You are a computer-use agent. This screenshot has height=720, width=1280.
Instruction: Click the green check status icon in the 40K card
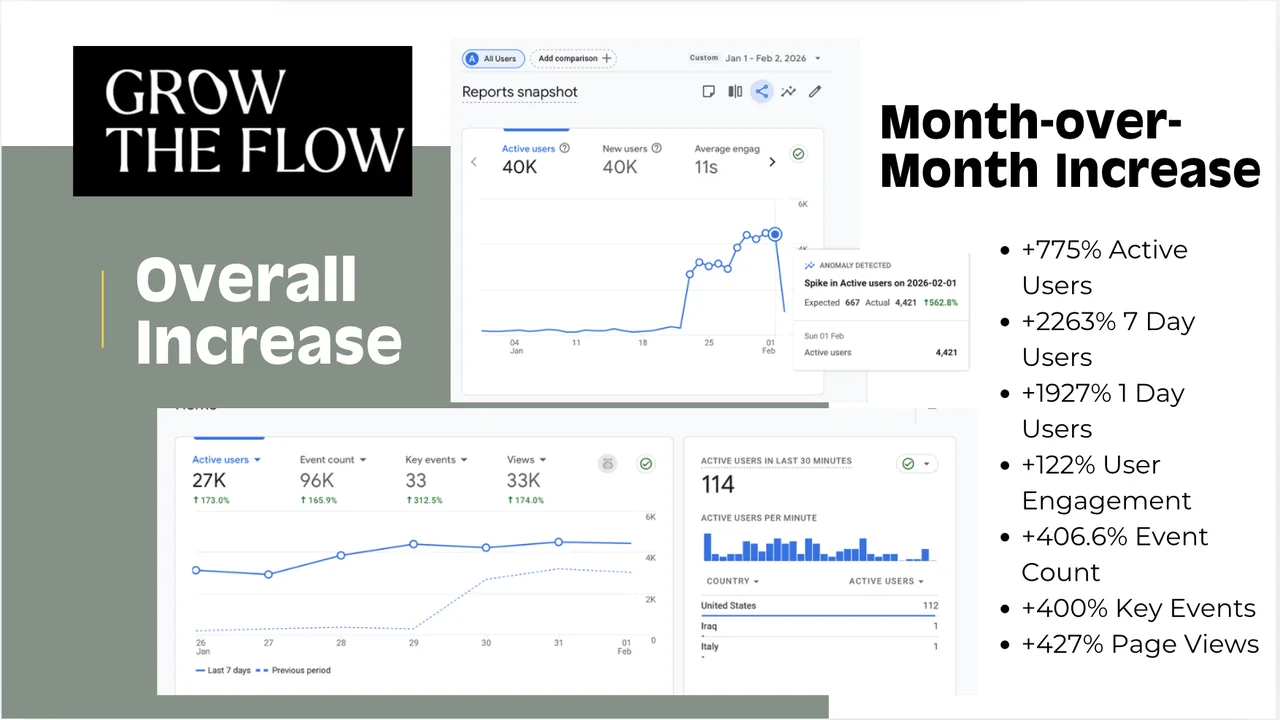(x=798, y=154)
